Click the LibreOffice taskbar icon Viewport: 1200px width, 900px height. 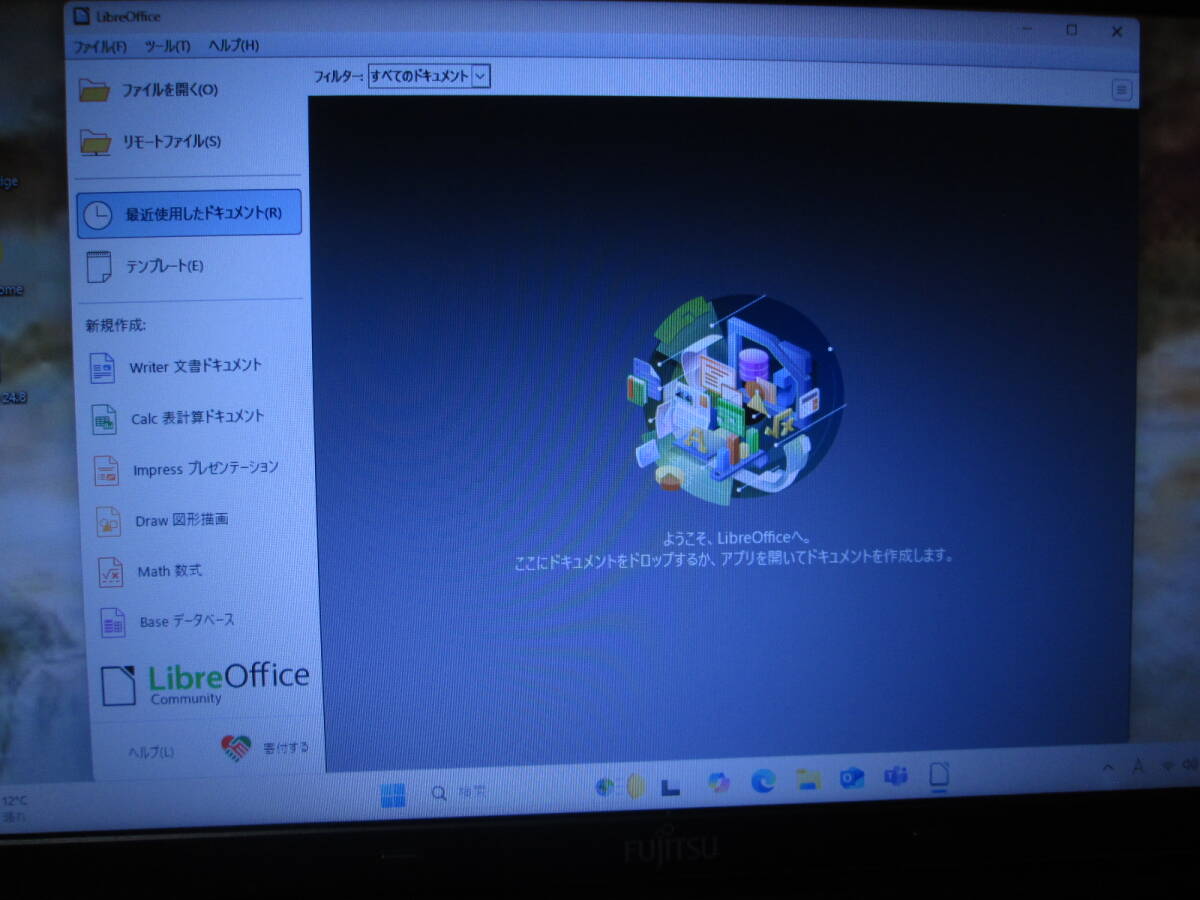[939, 775]
